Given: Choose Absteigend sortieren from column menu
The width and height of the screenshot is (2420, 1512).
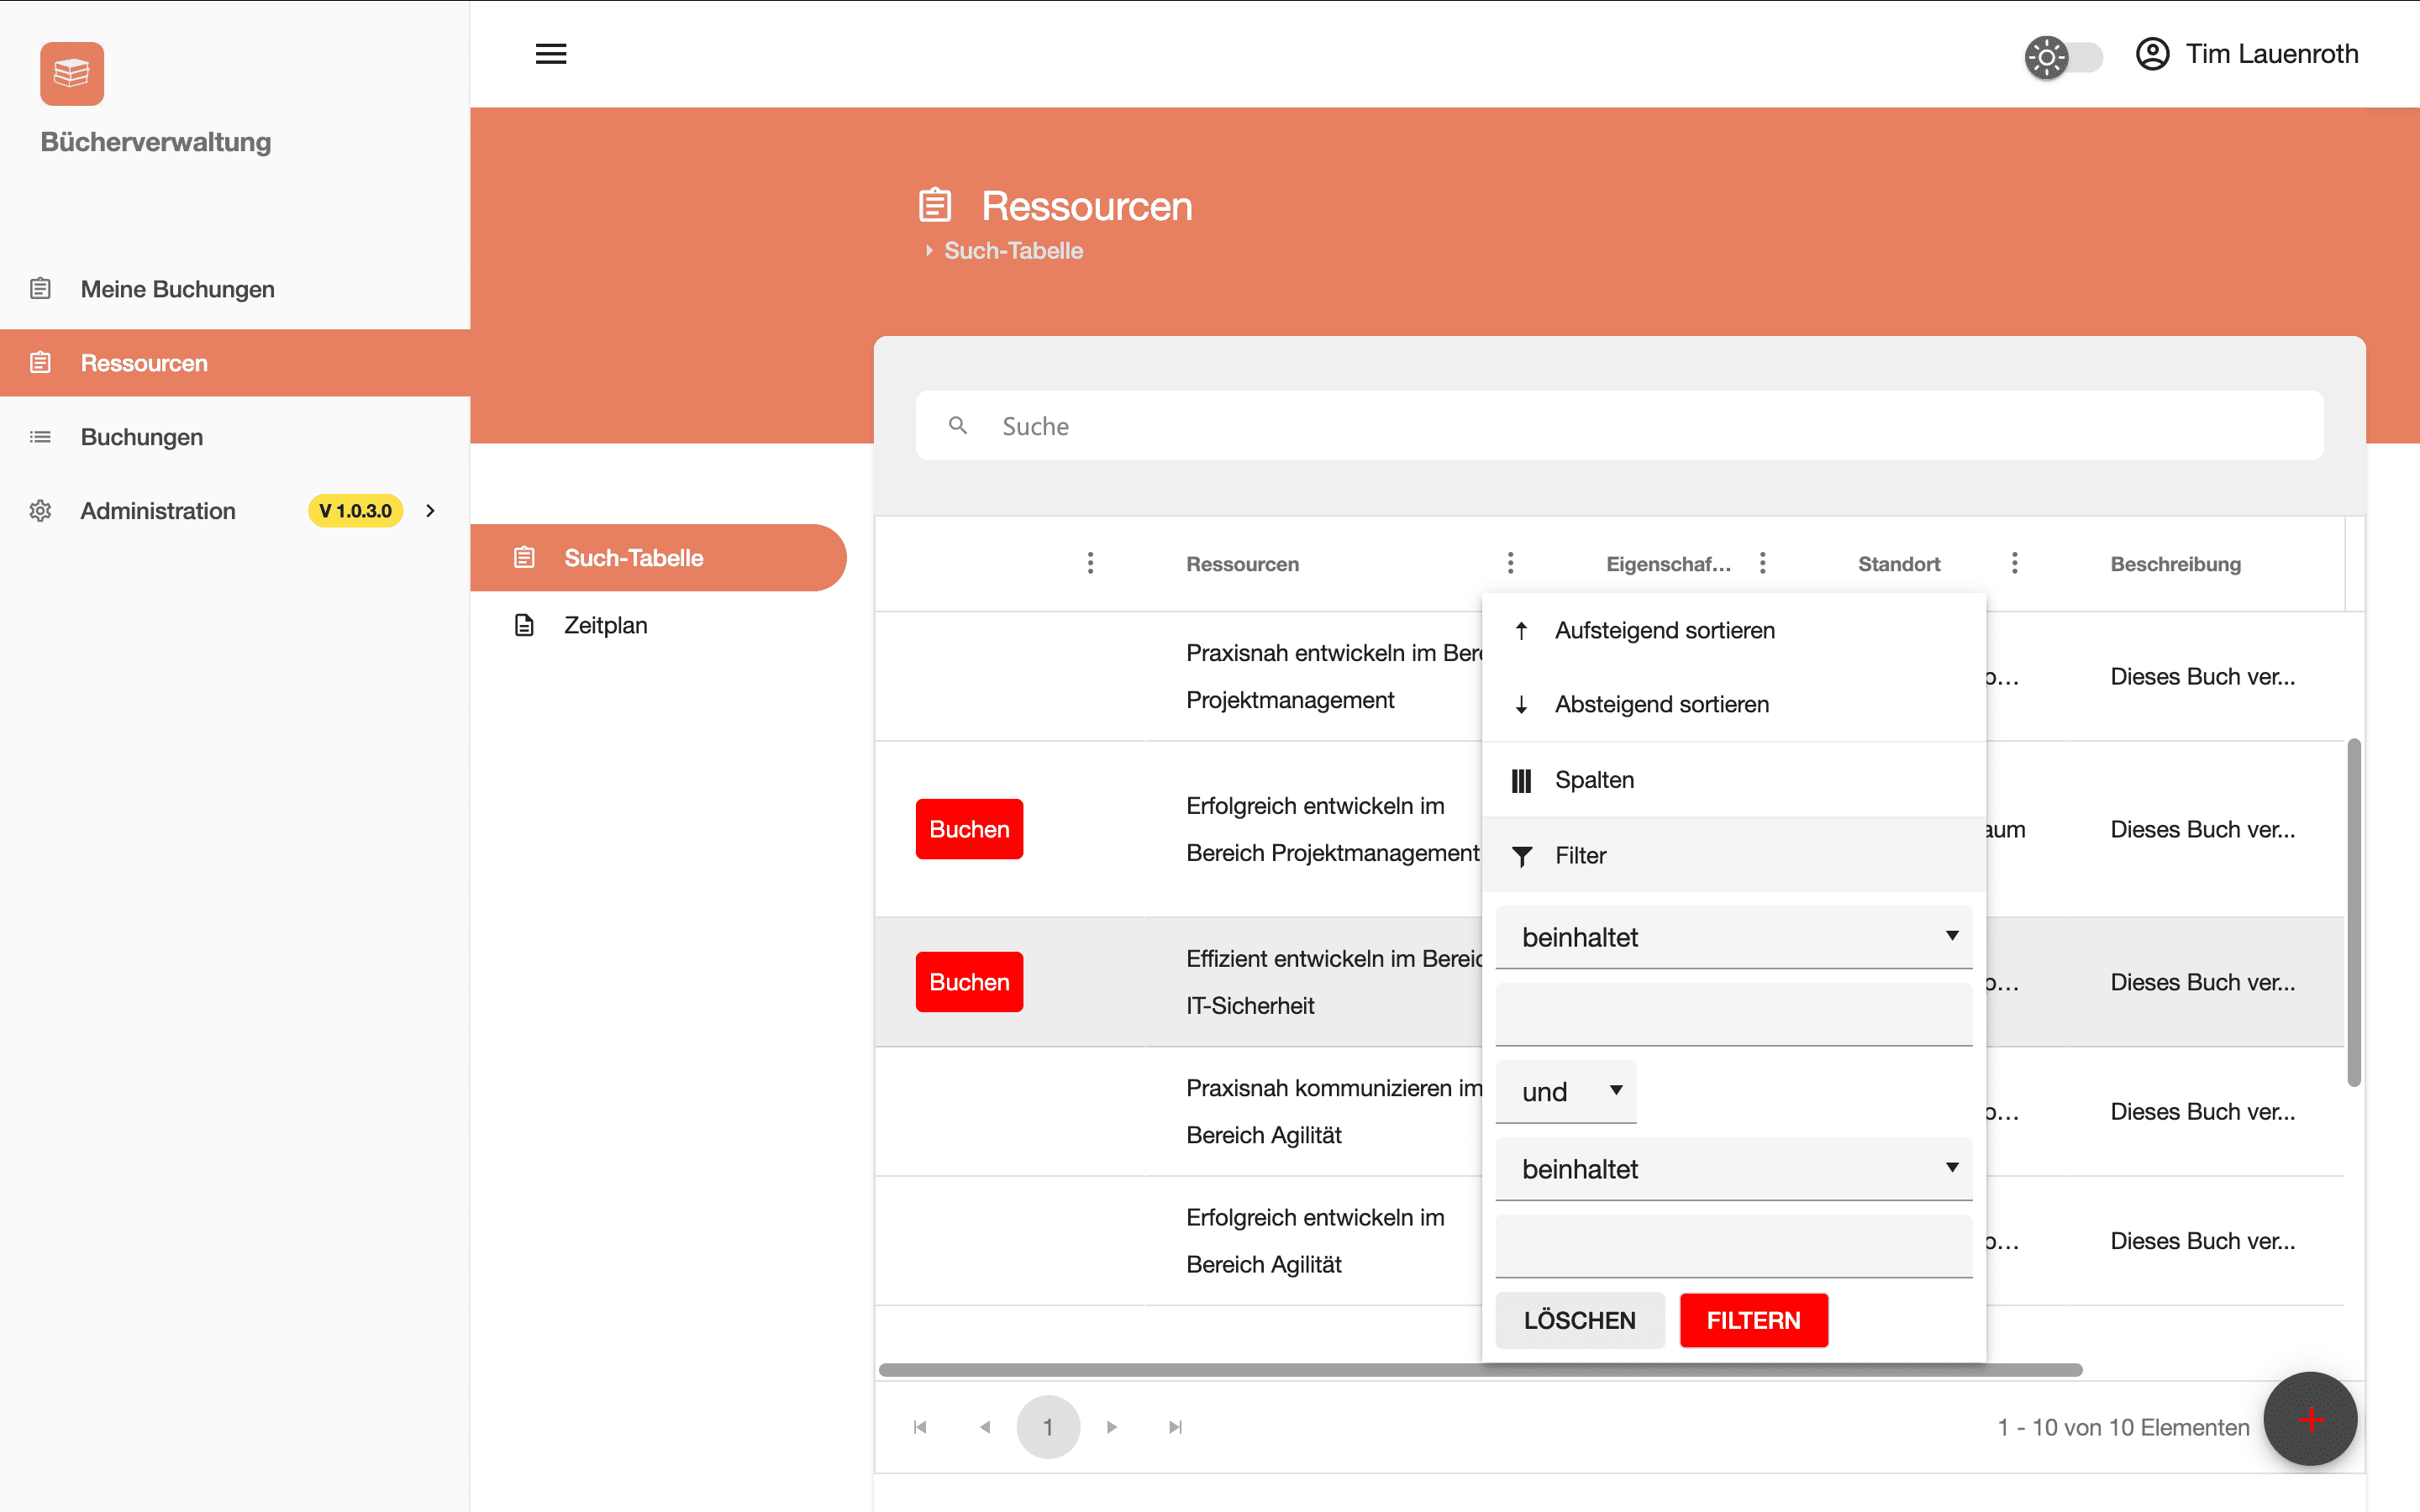Looking at the screenshot, I should point(1733,705).
